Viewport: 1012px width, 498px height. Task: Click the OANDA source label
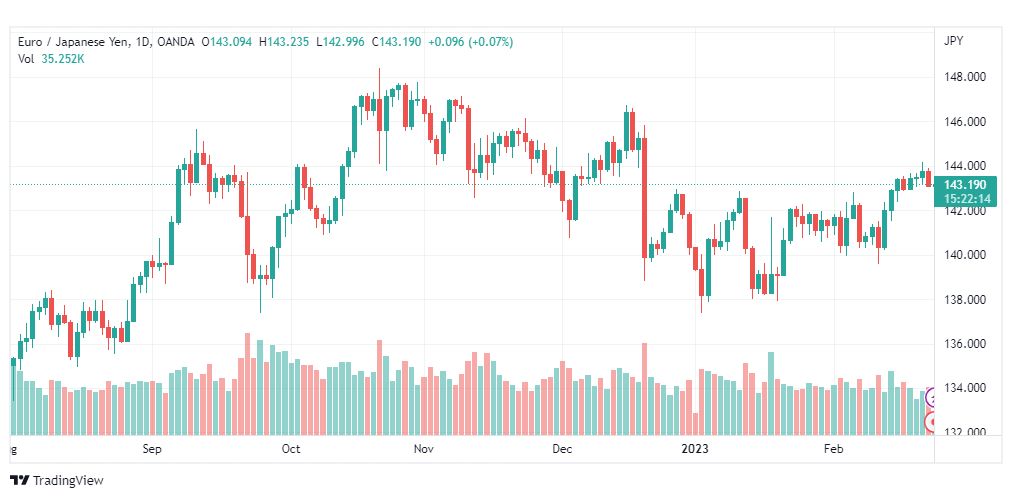[x=176, y=42]
